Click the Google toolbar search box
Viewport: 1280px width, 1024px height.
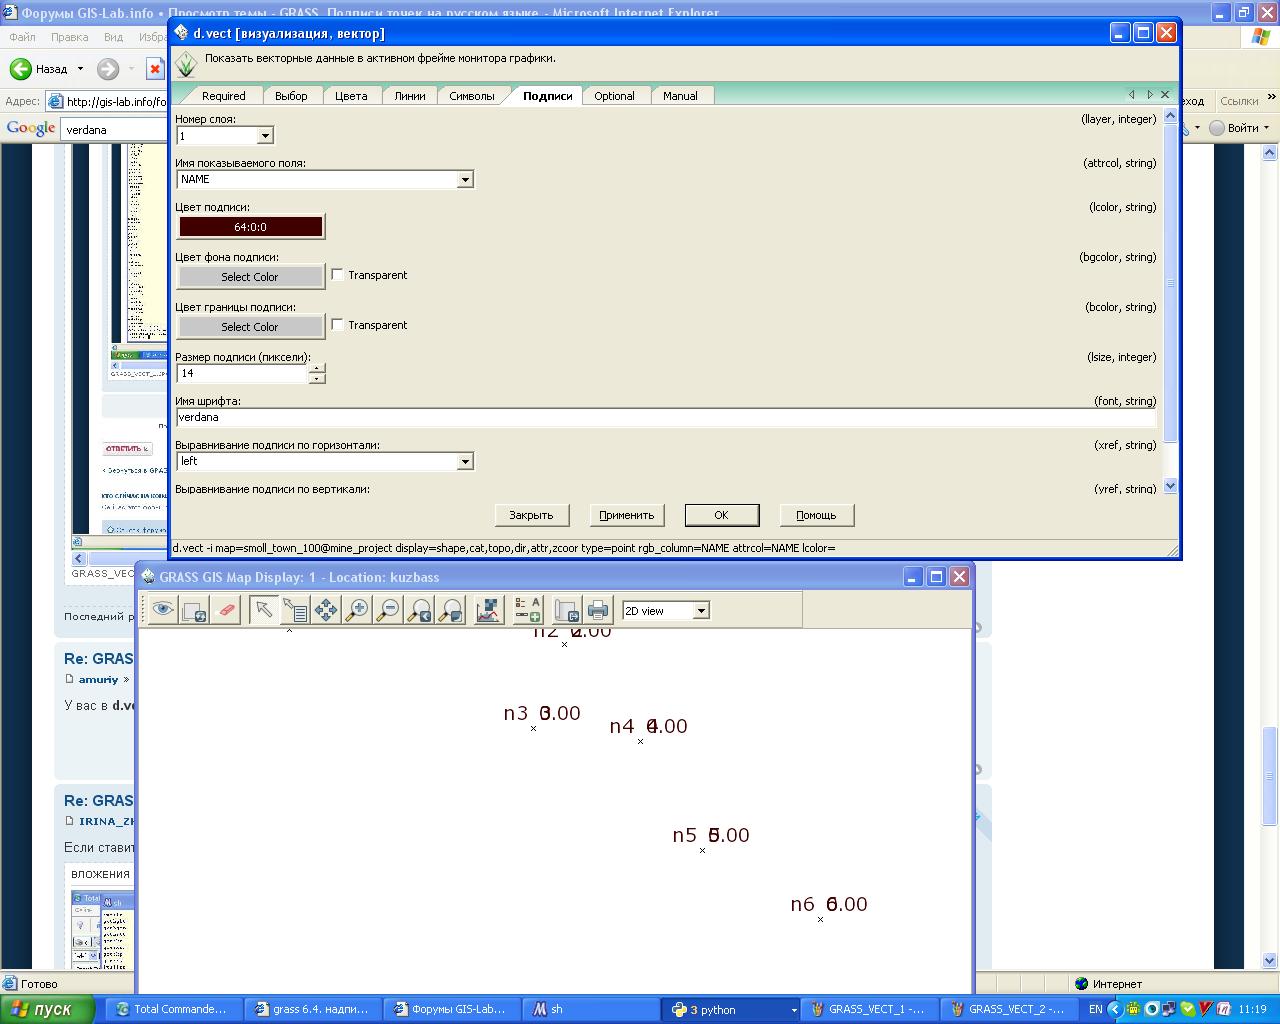tap(114, 129)
